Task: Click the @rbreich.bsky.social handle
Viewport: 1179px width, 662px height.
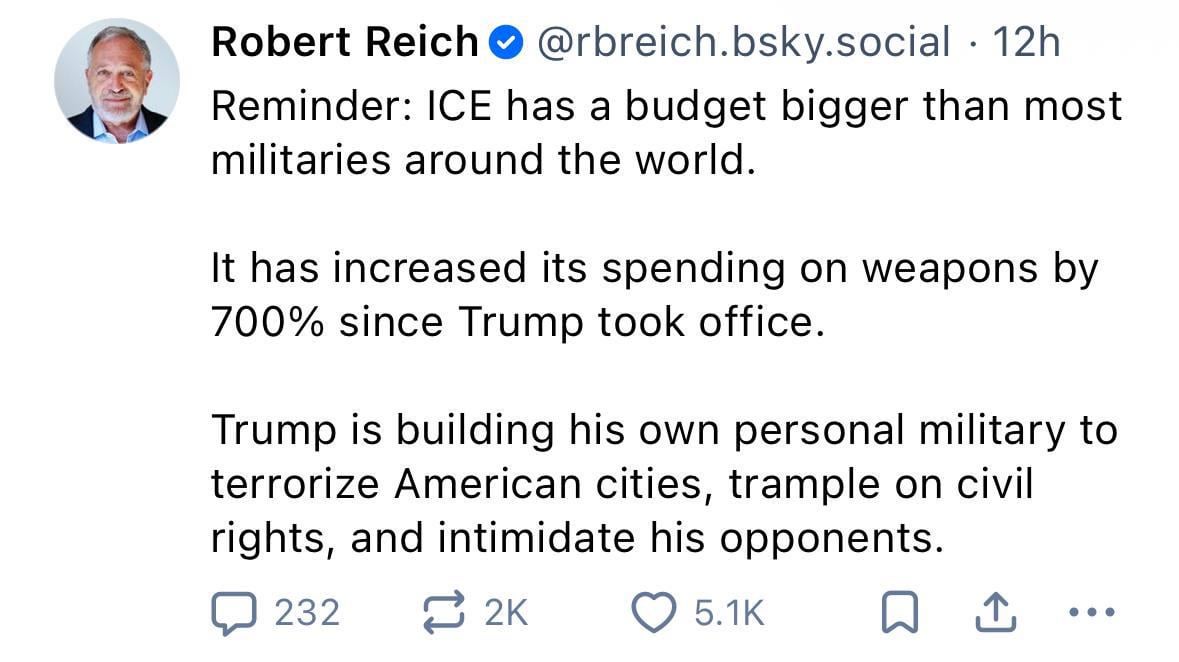Action: tap(743, 42)
